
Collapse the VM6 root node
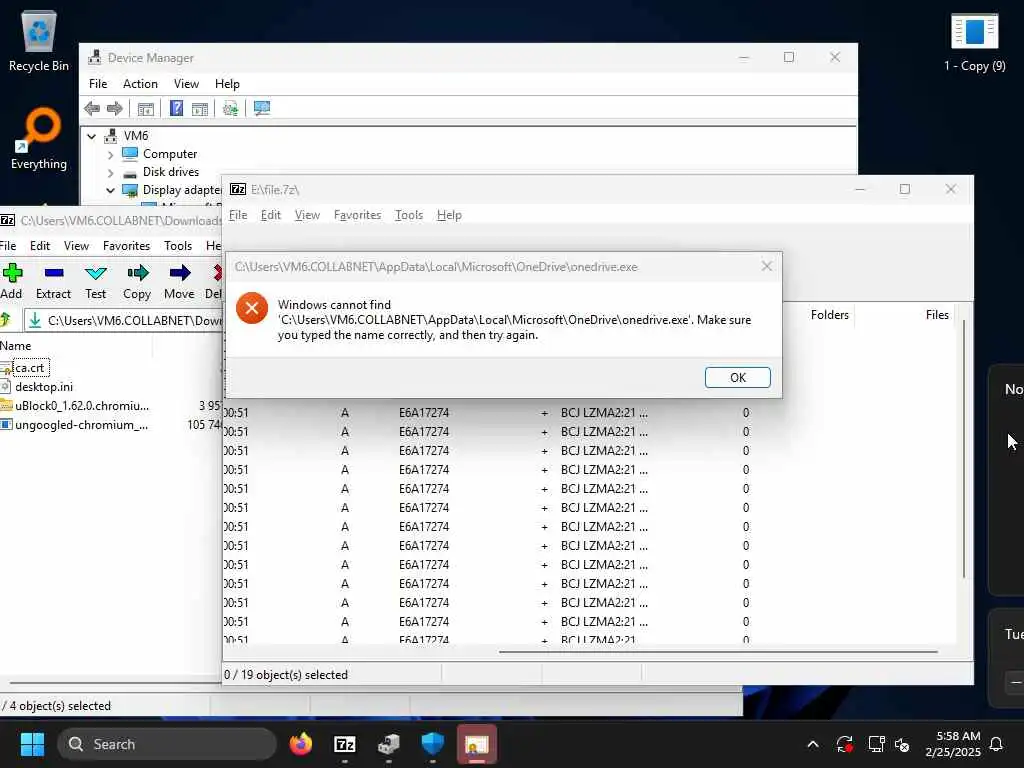coord(91,136)
